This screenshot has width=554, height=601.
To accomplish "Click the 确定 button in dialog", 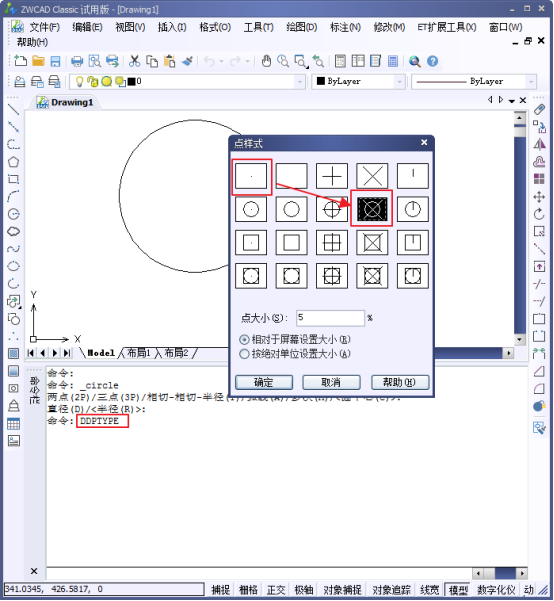I will tap(264, 382).
